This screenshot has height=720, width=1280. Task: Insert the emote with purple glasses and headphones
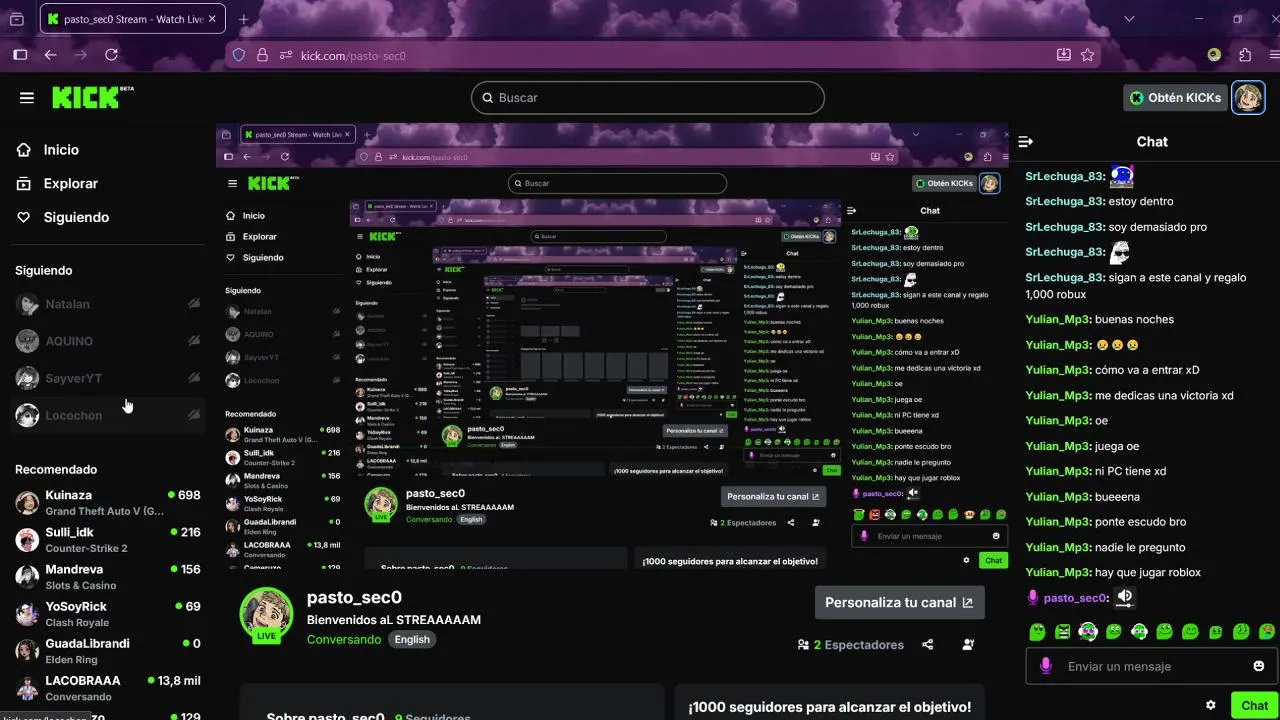point(1088,631)
